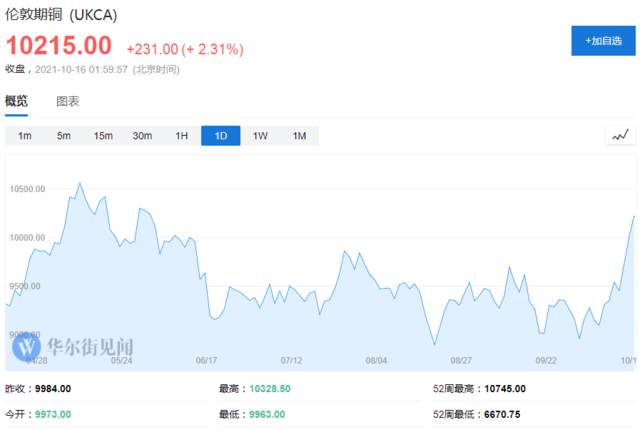Switch to the 图表 tab
Screen dimensions: 640x430
(x=68, y=101)
